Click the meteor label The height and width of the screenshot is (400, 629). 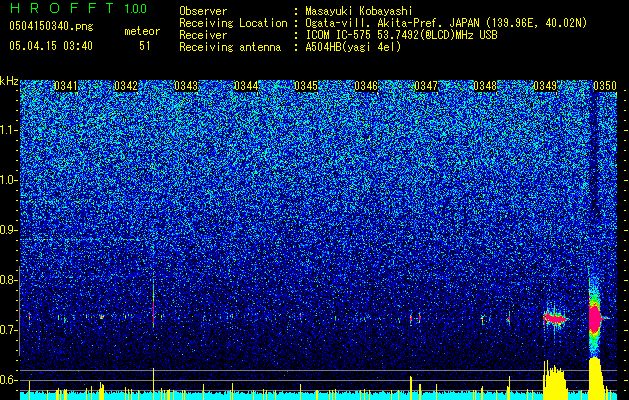pyautogui.click(x=142, y=31)
